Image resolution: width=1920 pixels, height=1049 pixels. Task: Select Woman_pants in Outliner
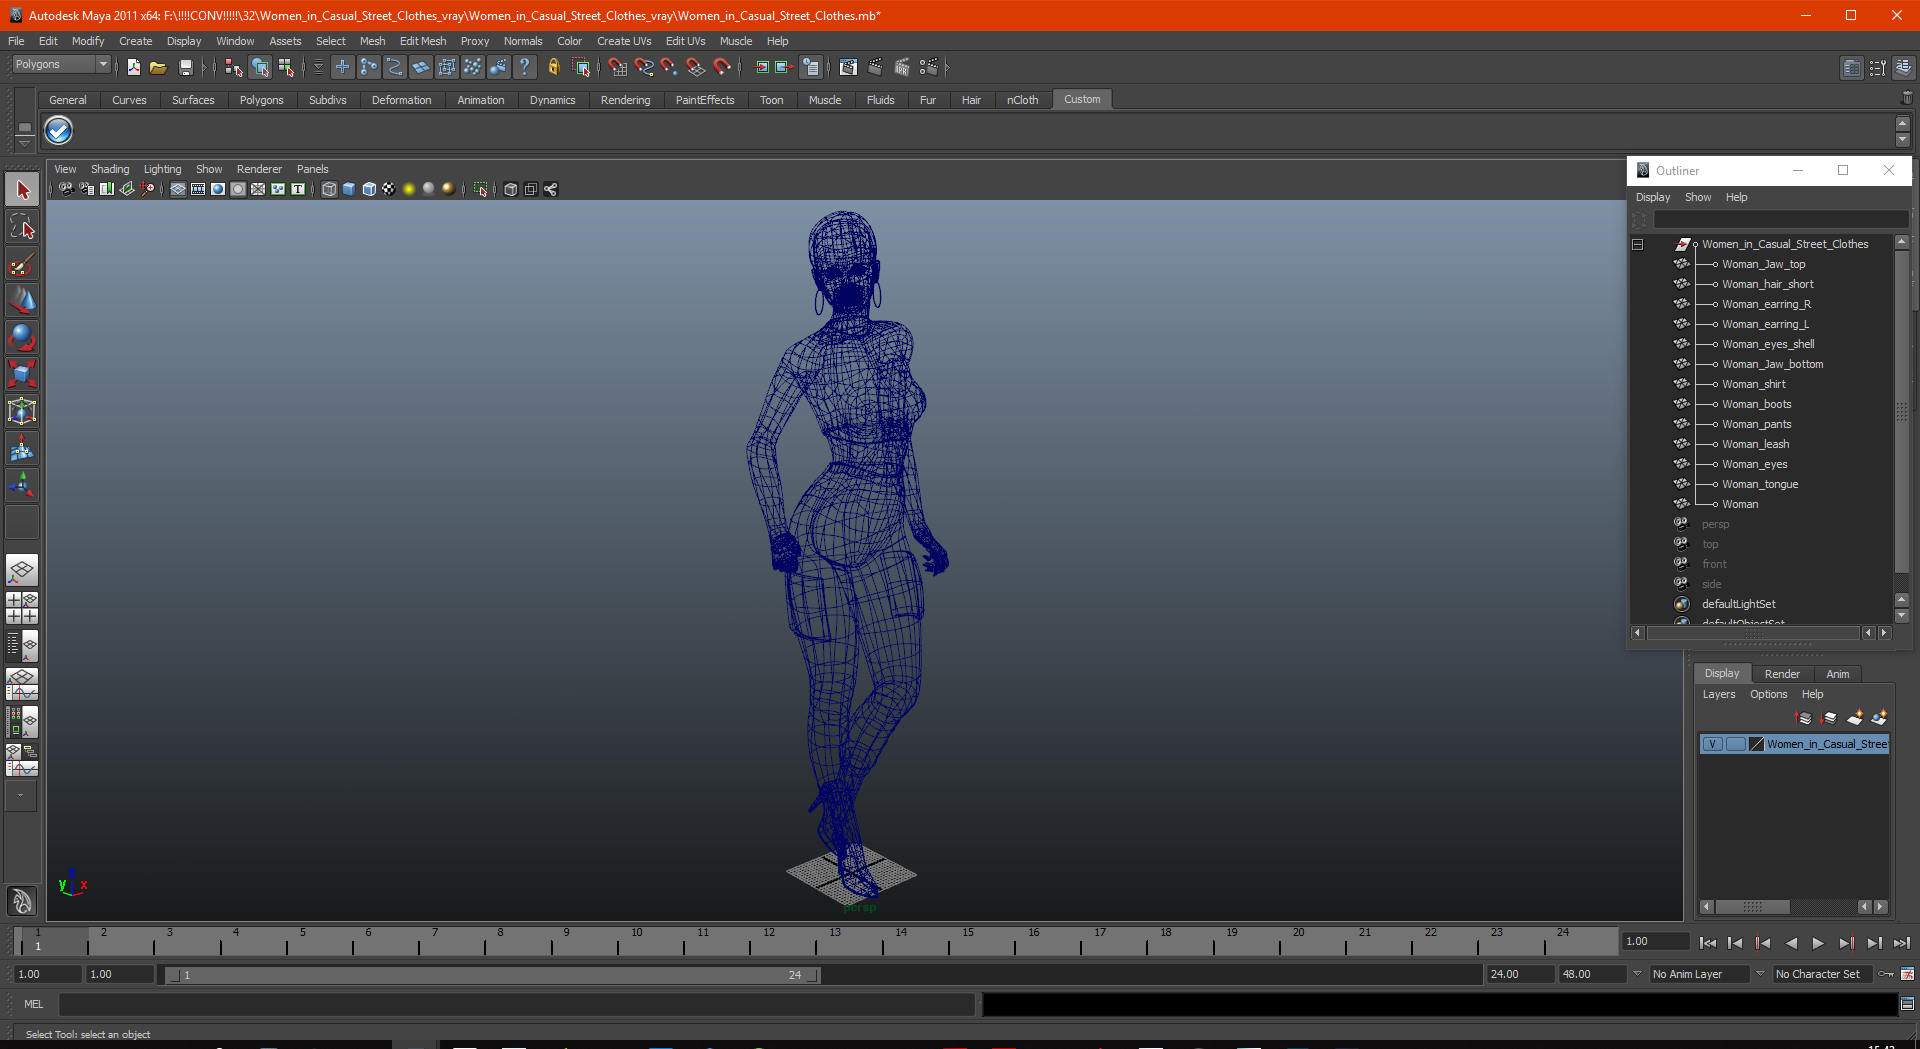(x=1756, y=424)
